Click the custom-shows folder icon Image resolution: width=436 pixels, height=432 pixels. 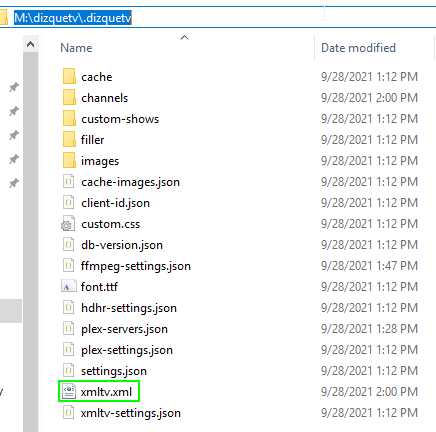coord(69,118)
